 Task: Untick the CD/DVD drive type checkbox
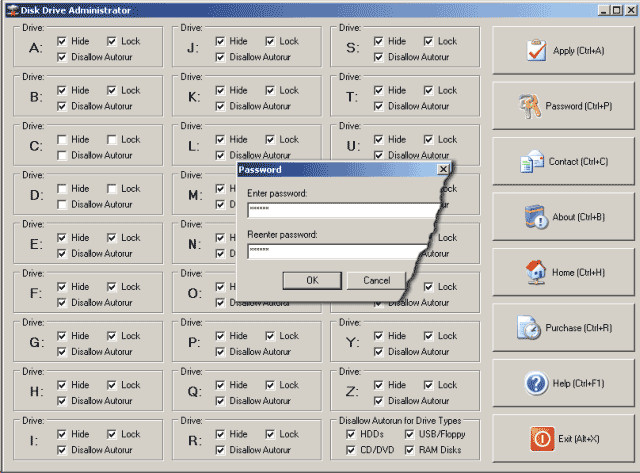tap(350, 450)
